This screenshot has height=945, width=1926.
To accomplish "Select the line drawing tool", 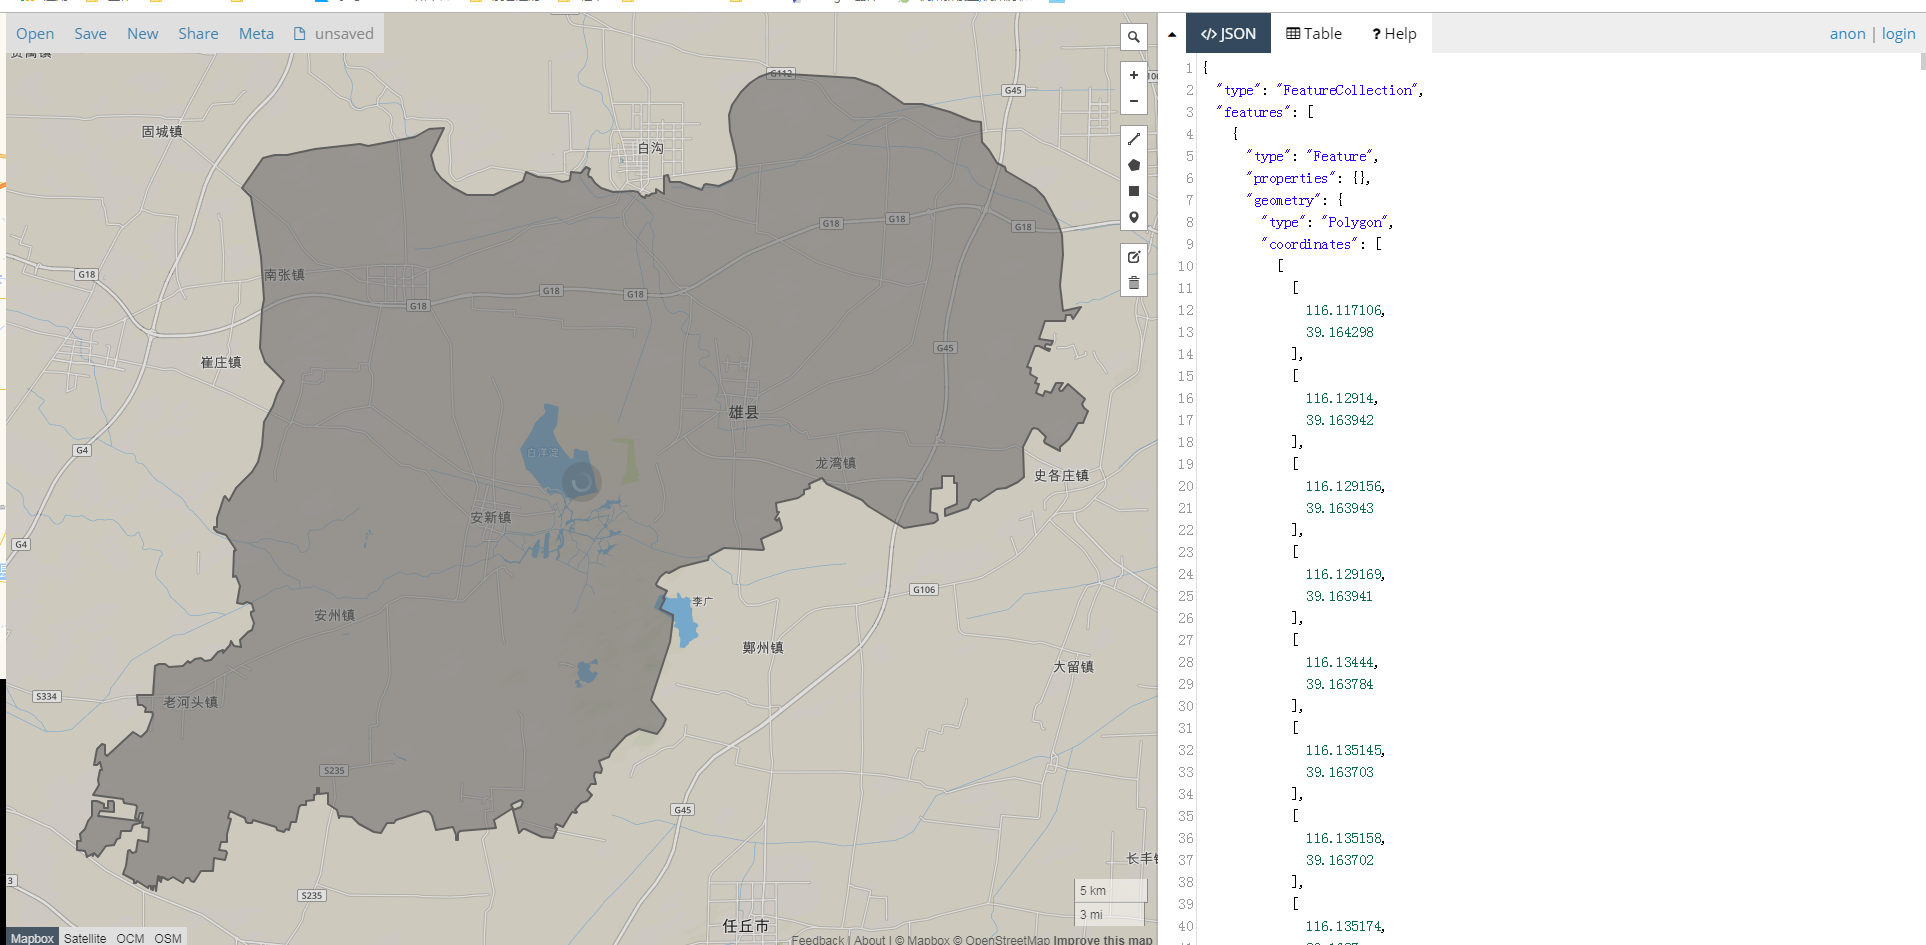I will [1134, 139].
